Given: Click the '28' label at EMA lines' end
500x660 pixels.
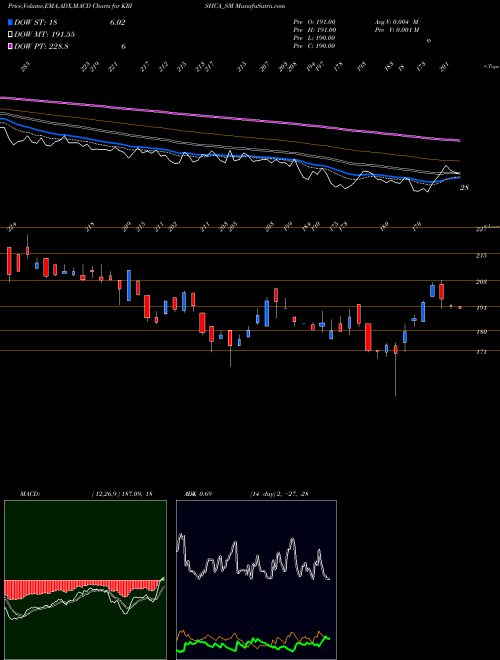Looking at the screenshot, I should pyautogui.click(x=464, y=188).
